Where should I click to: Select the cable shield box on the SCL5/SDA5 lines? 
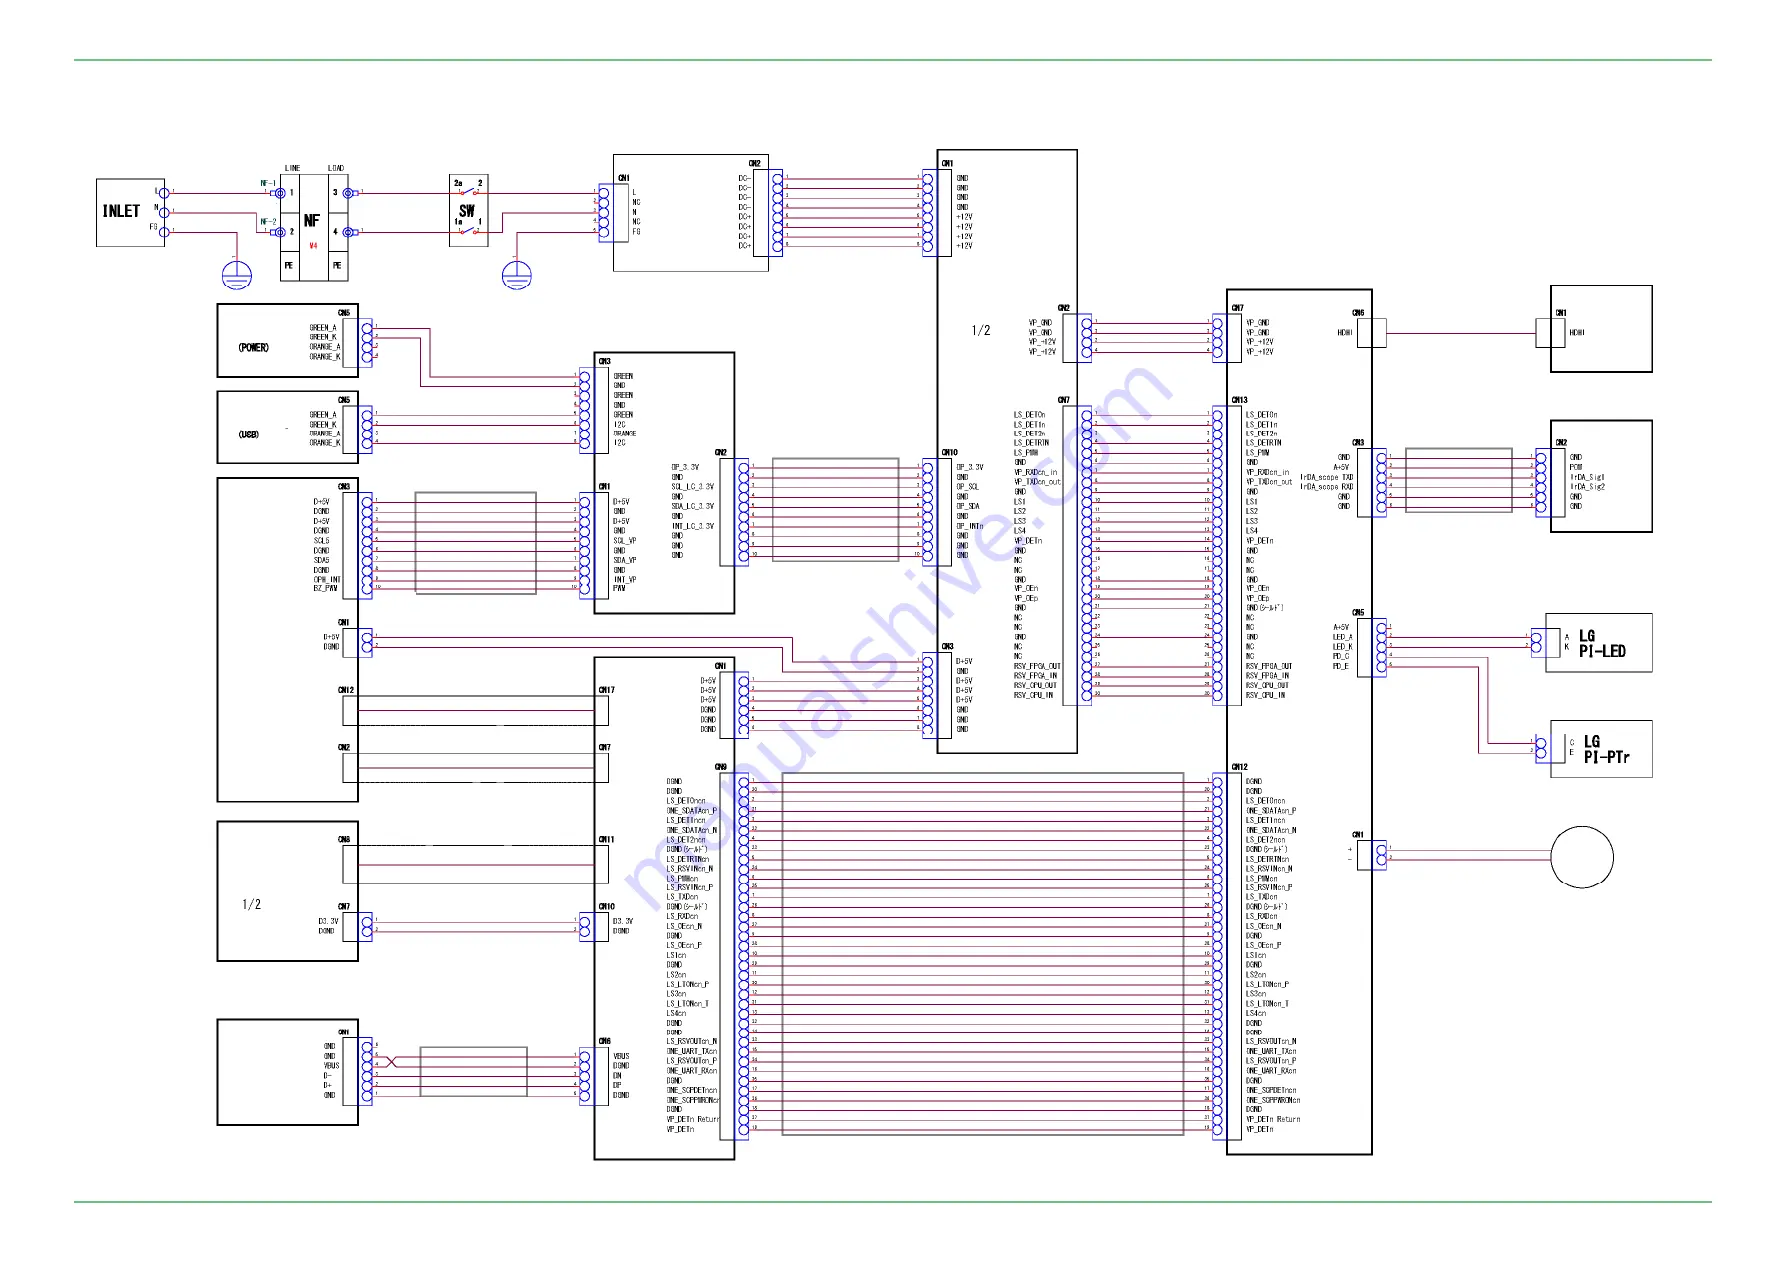[x=475, y=543]
